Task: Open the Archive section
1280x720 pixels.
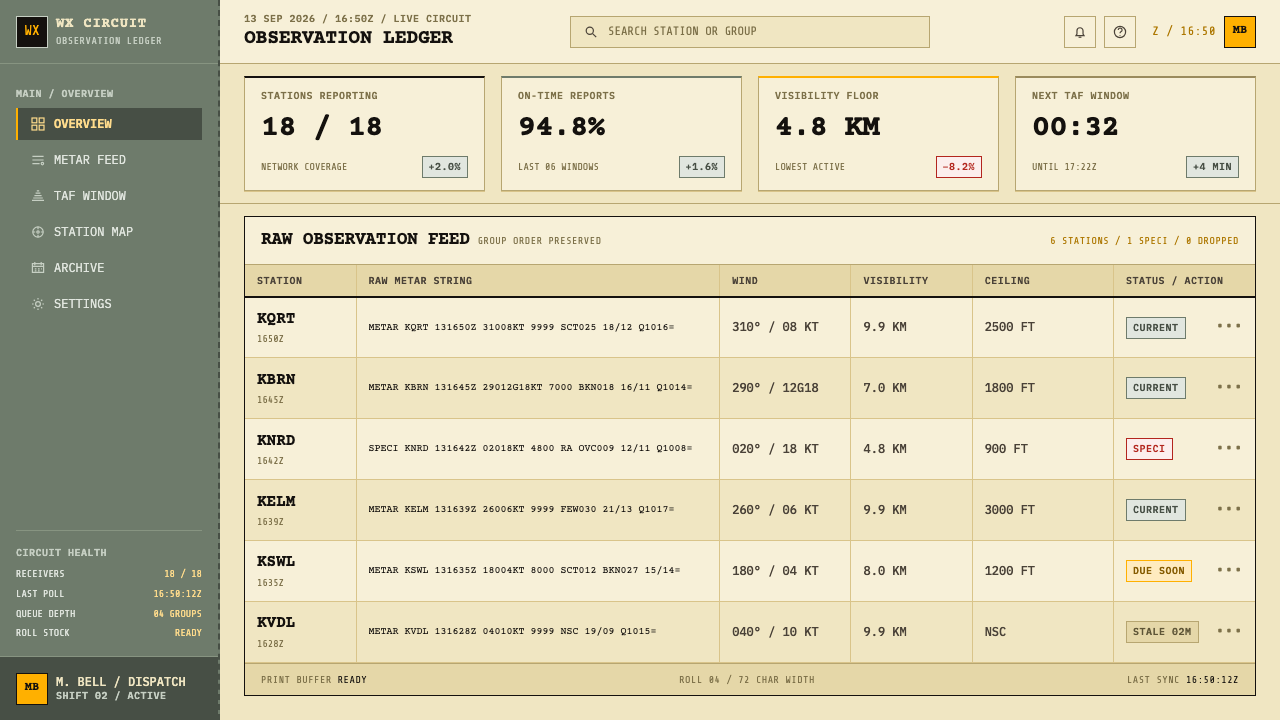Action: pyautogui.click(x=109, y=268)
